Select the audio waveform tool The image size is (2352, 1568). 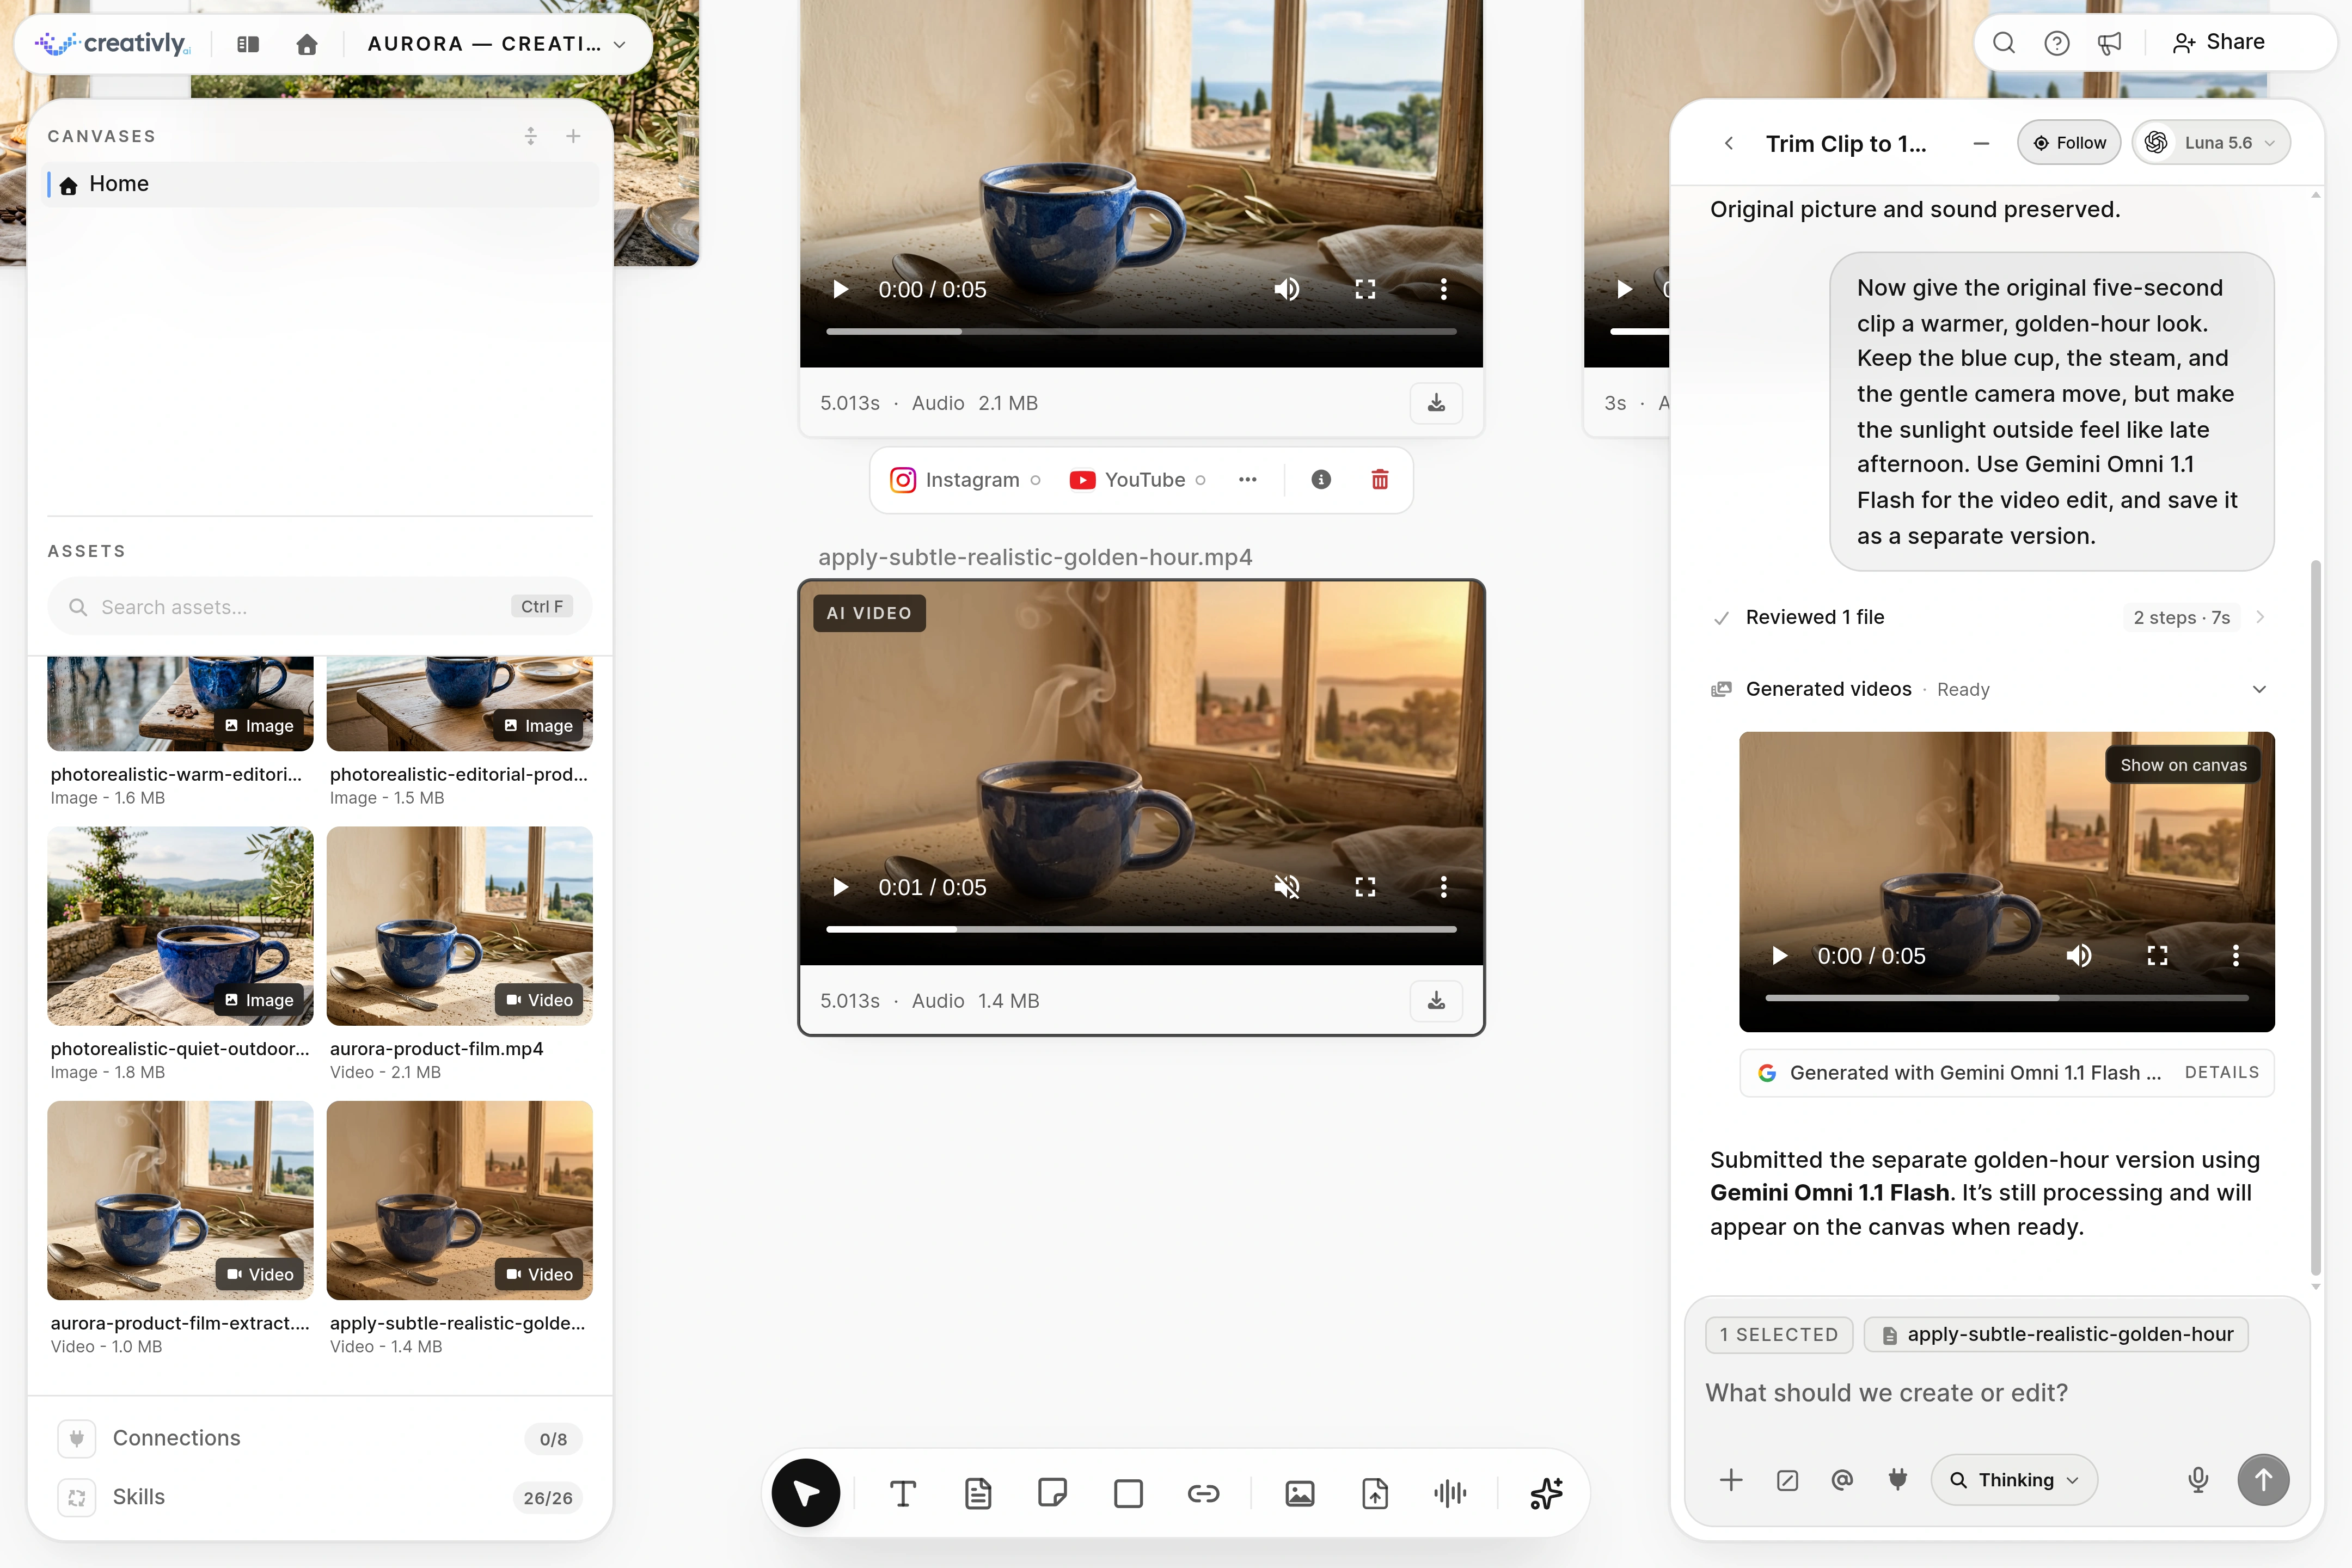click(1450, 1494)
